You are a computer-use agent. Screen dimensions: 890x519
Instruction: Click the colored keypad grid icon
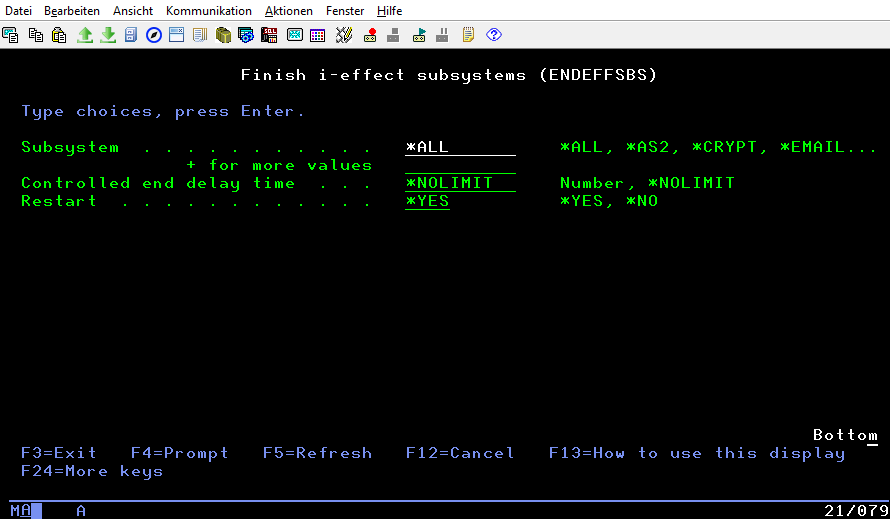coord(318,35)
